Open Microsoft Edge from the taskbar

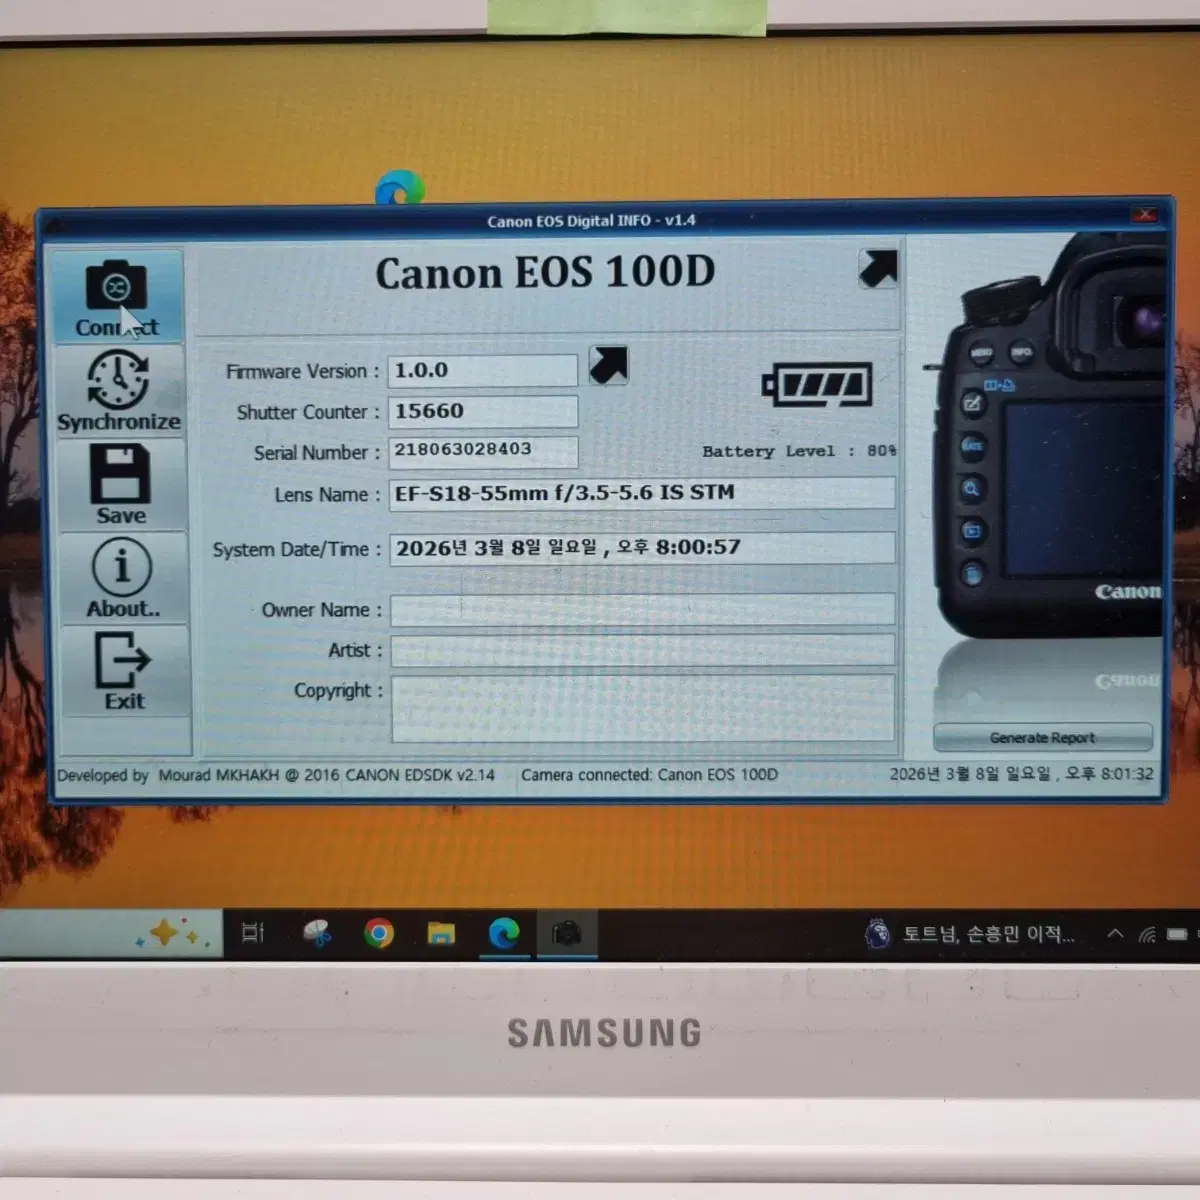click(x=504, y=933)
